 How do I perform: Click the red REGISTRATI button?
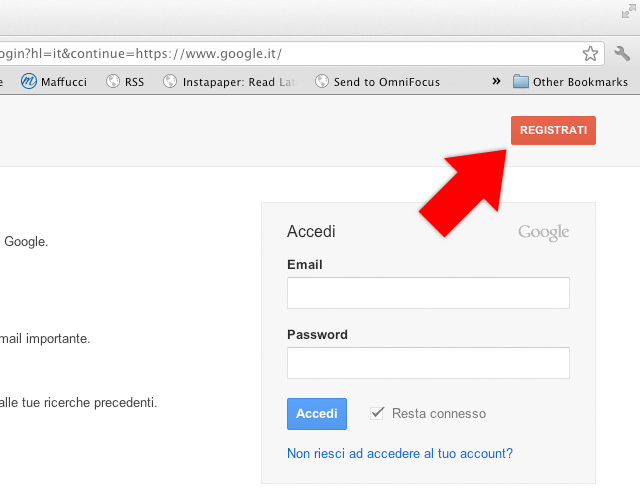[553, 131]
